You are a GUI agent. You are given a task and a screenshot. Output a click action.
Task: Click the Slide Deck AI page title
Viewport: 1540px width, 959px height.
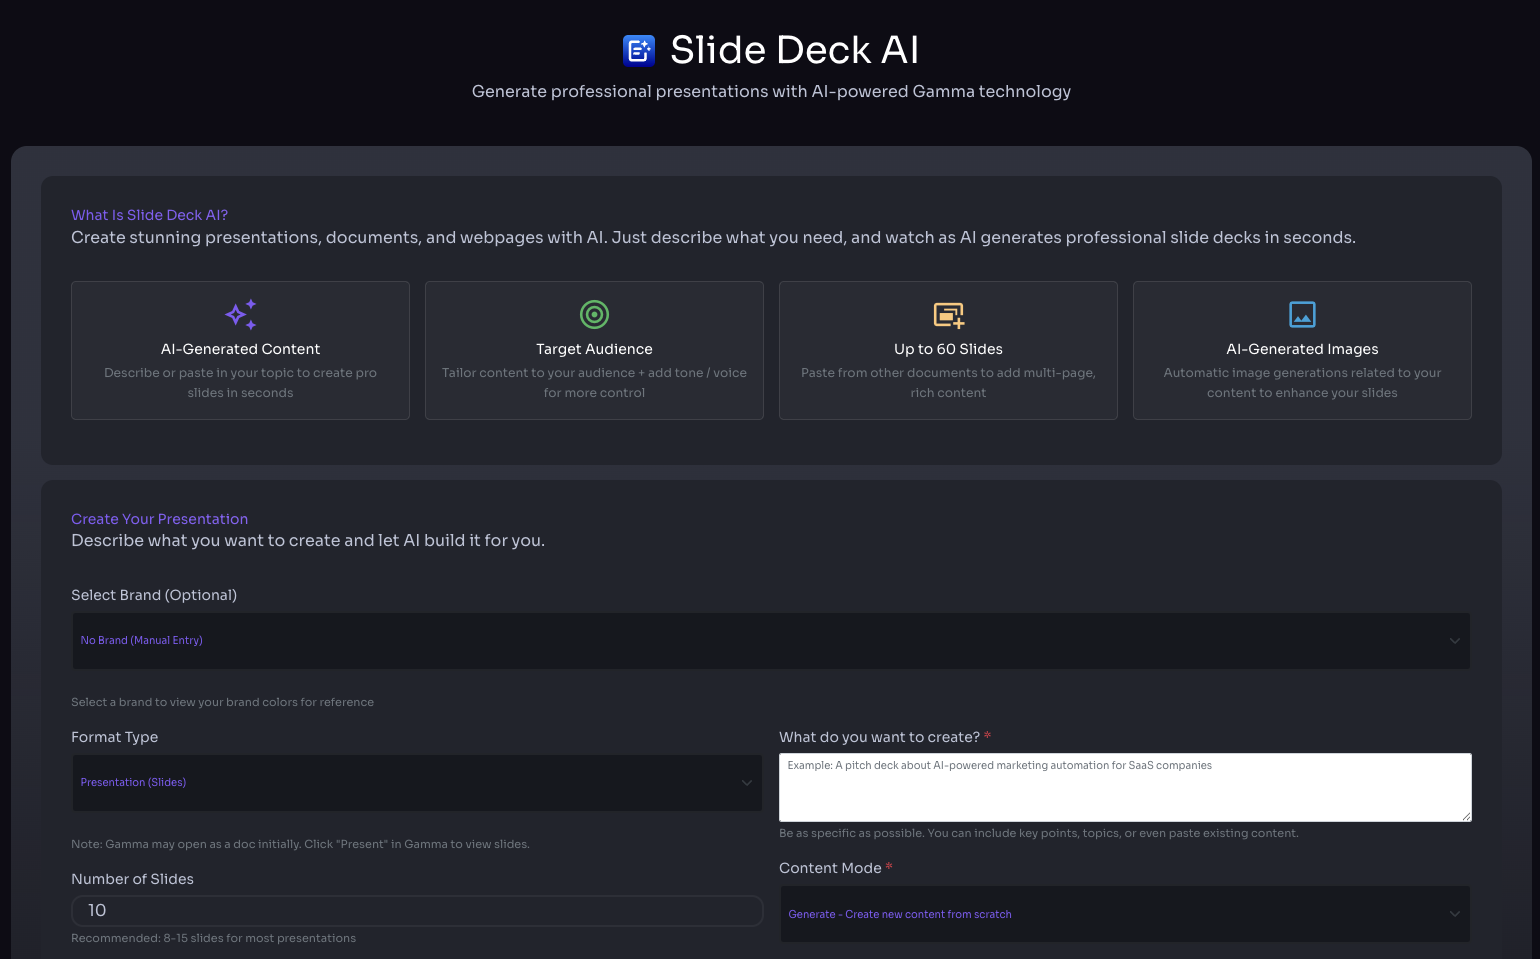794,50
